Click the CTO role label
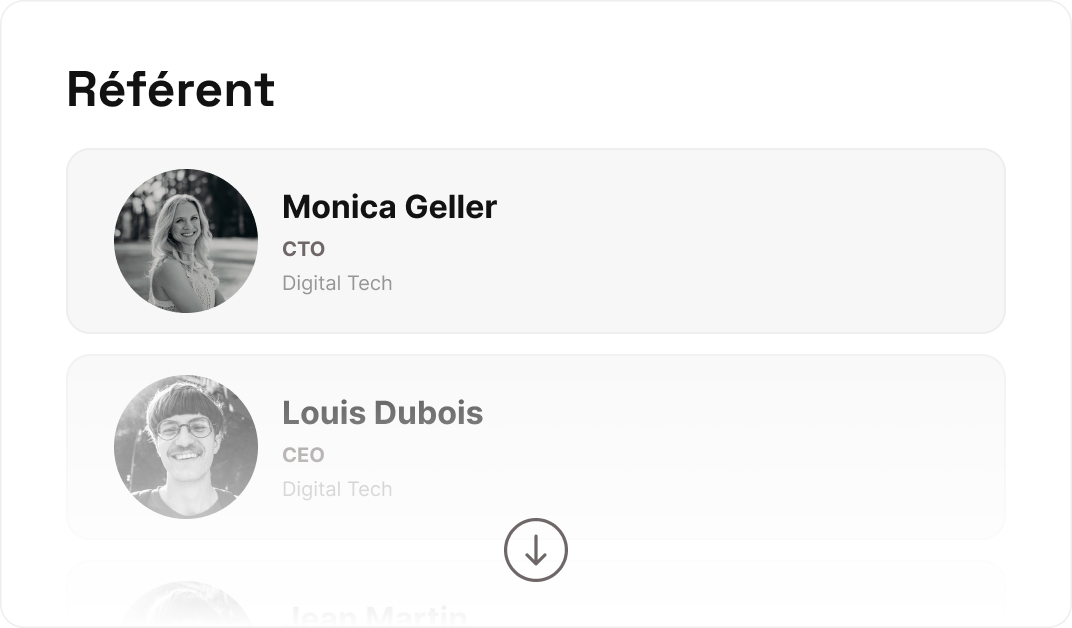Viewport: 1072px width, 628px height. (x=304, y=249)
